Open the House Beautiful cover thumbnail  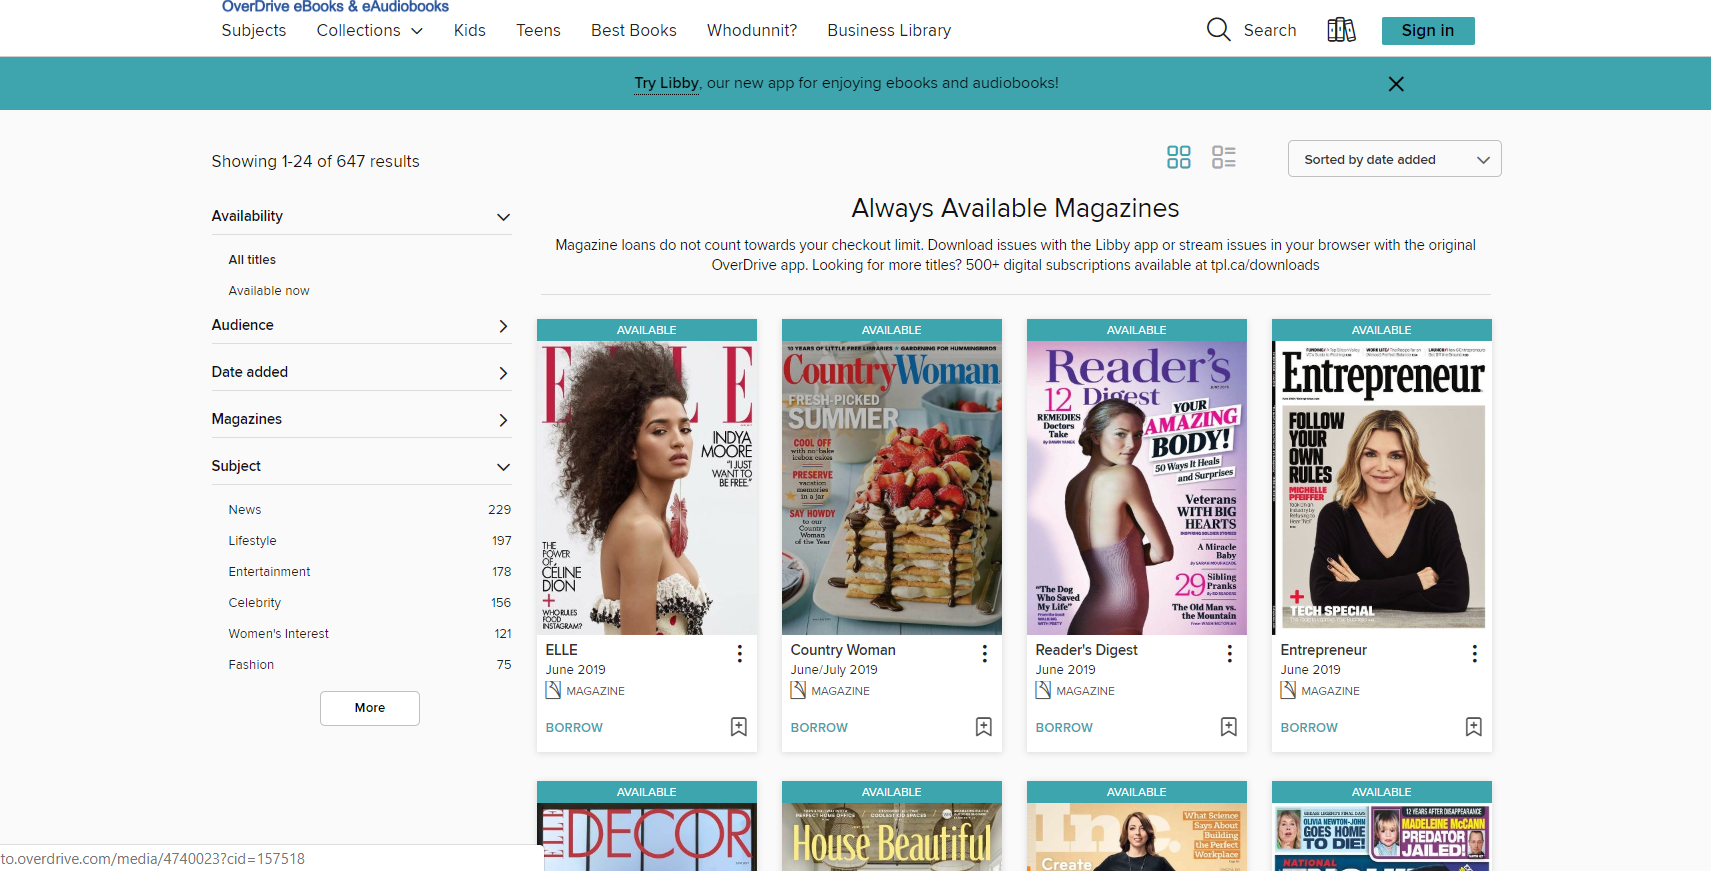point(892,837)
